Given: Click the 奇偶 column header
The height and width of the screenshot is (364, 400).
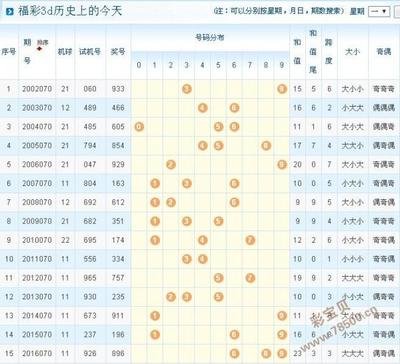Looking at the screenshot, I should (384, 52).
